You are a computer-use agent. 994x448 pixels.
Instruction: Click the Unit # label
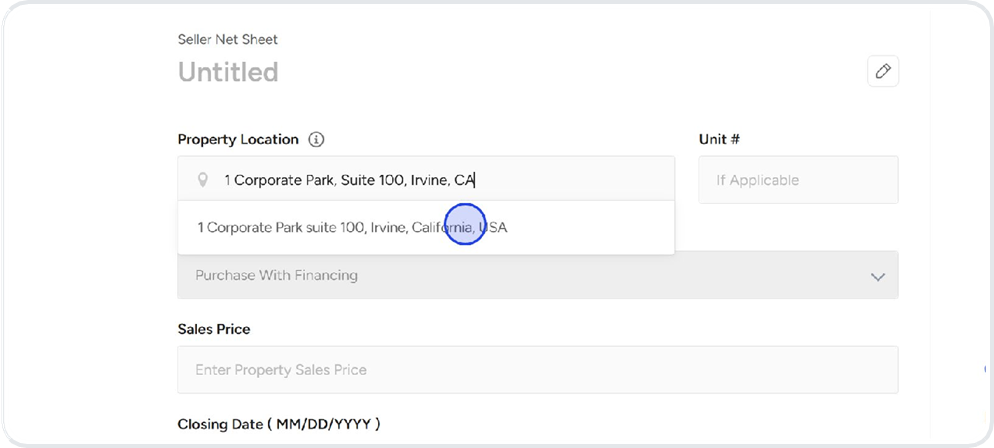tap(719, 140)
